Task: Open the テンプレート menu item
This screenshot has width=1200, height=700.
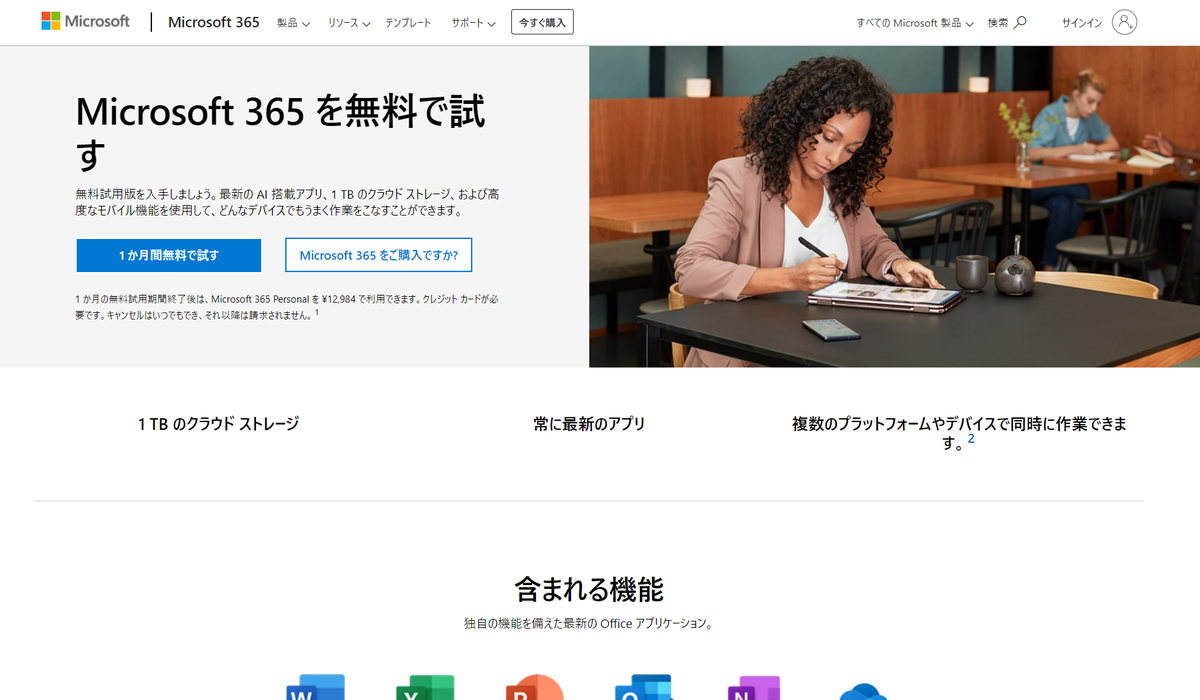Action: tap(408, 22)
